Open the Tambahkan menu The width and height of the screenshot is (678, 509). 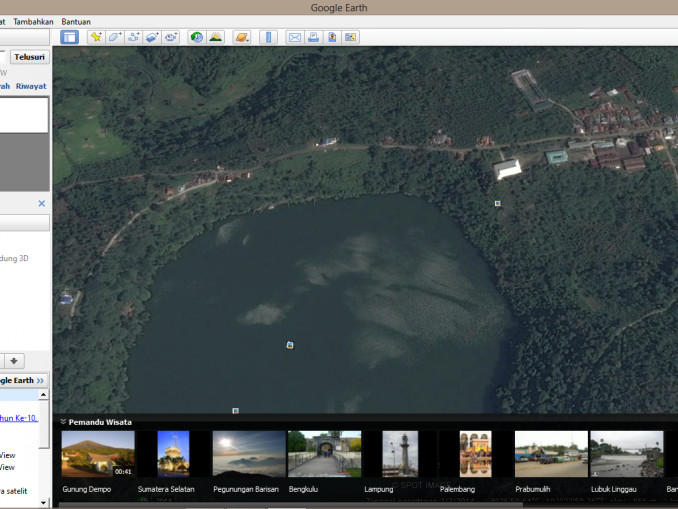tap(33, 21)
